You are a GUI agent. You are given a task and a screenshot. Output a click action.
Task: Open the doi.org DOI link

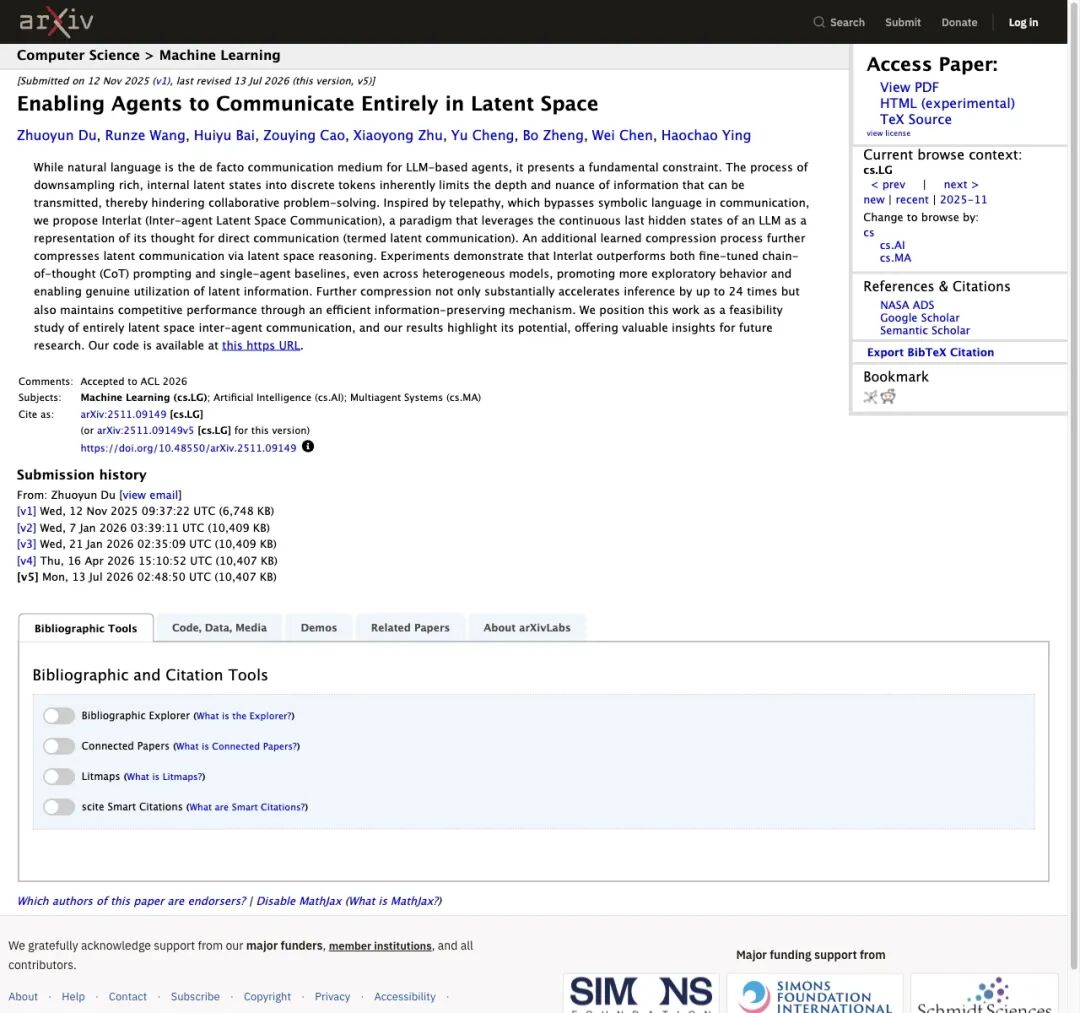tap(188, 448)
